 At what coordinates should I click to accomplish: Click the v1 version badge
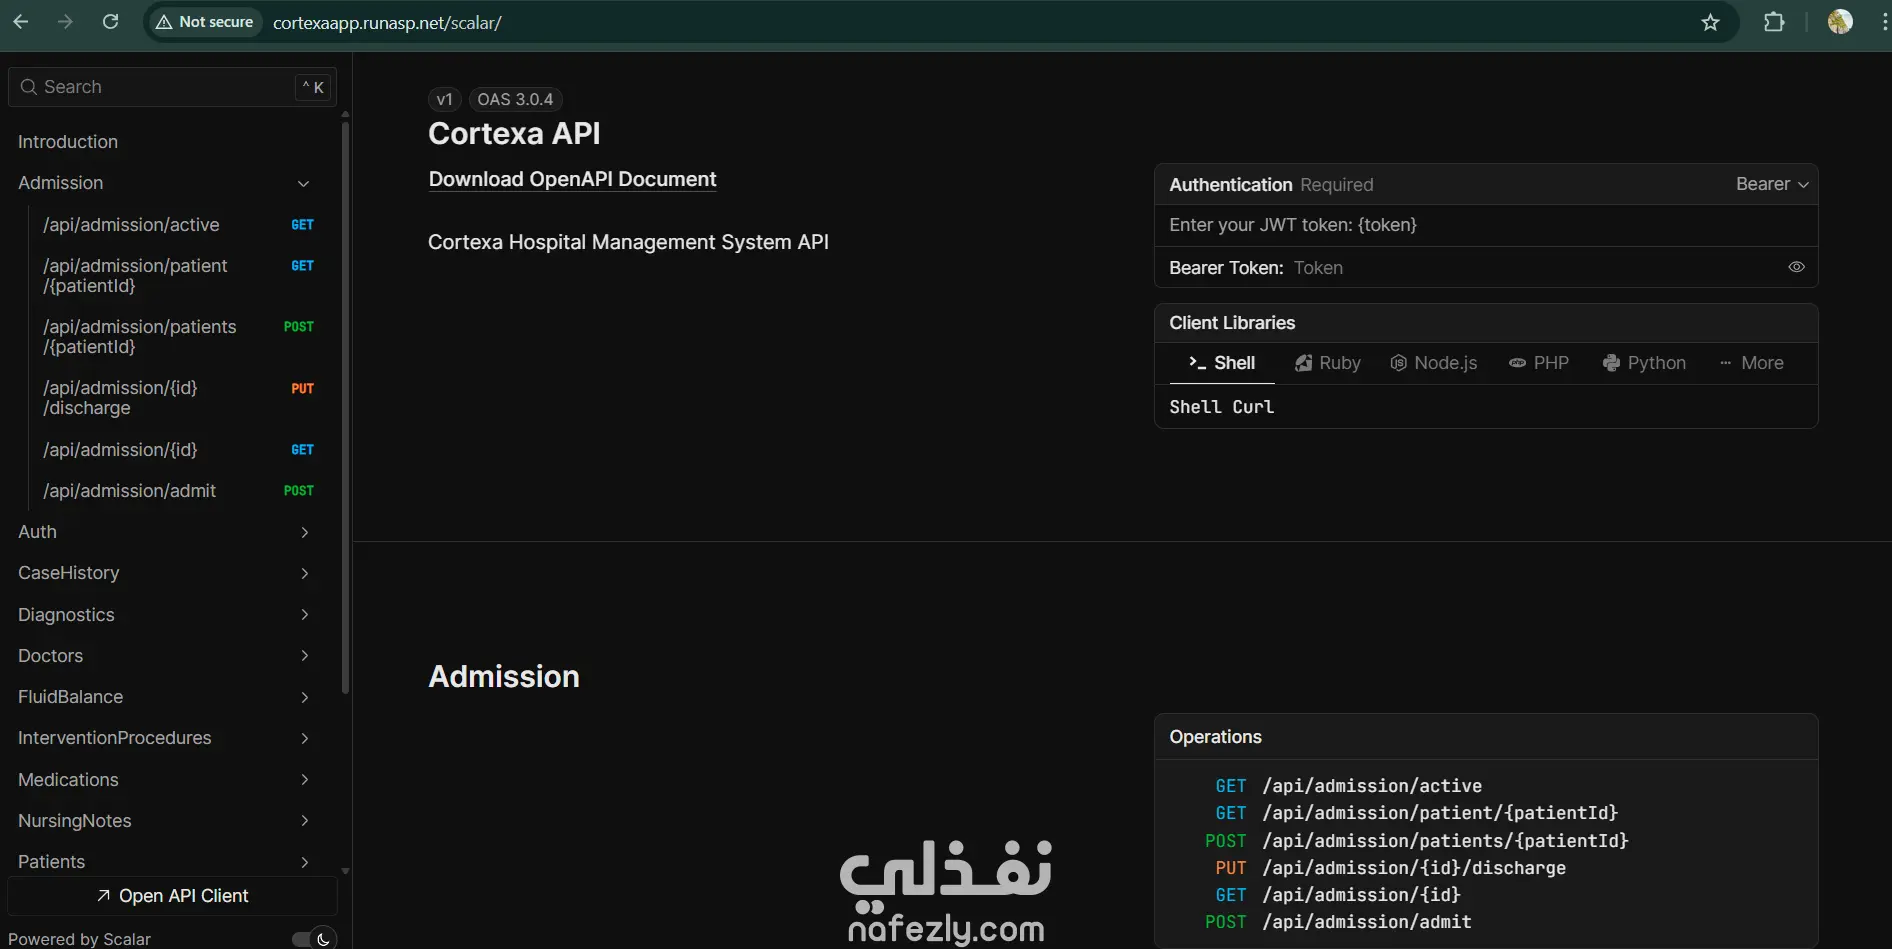pyautogui.click(x=445, y=99)
